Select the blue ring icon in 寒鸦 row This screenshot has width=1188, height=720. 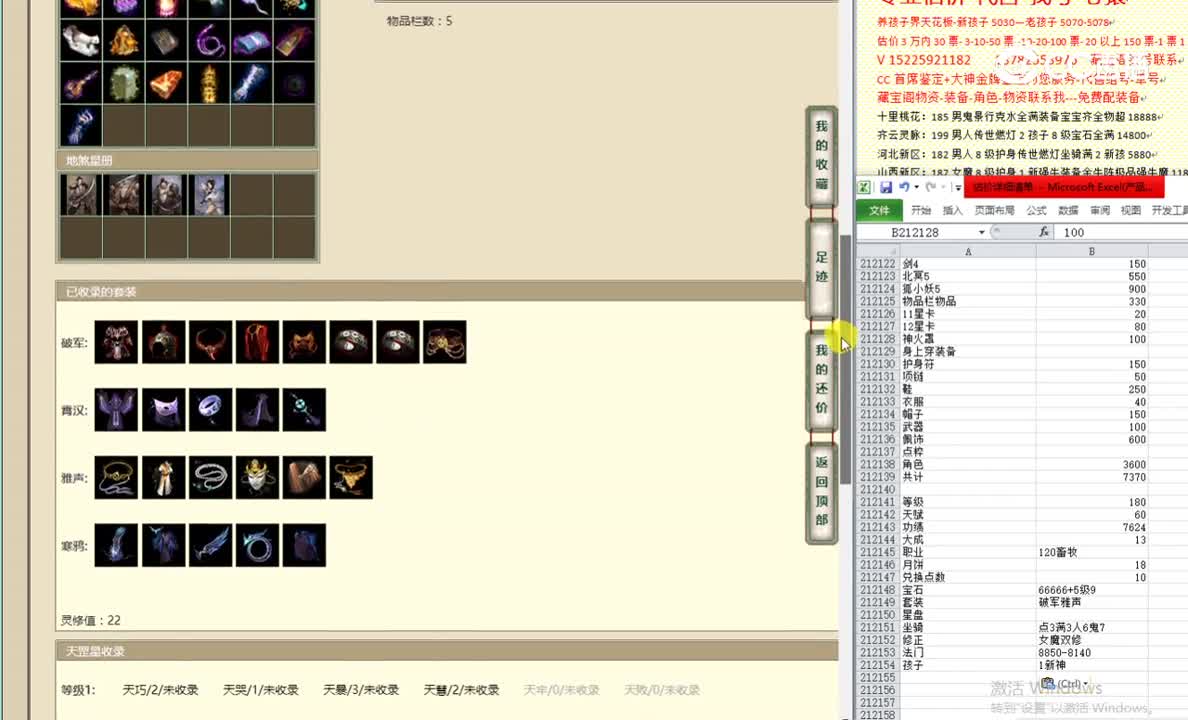(x=257, y=545)
